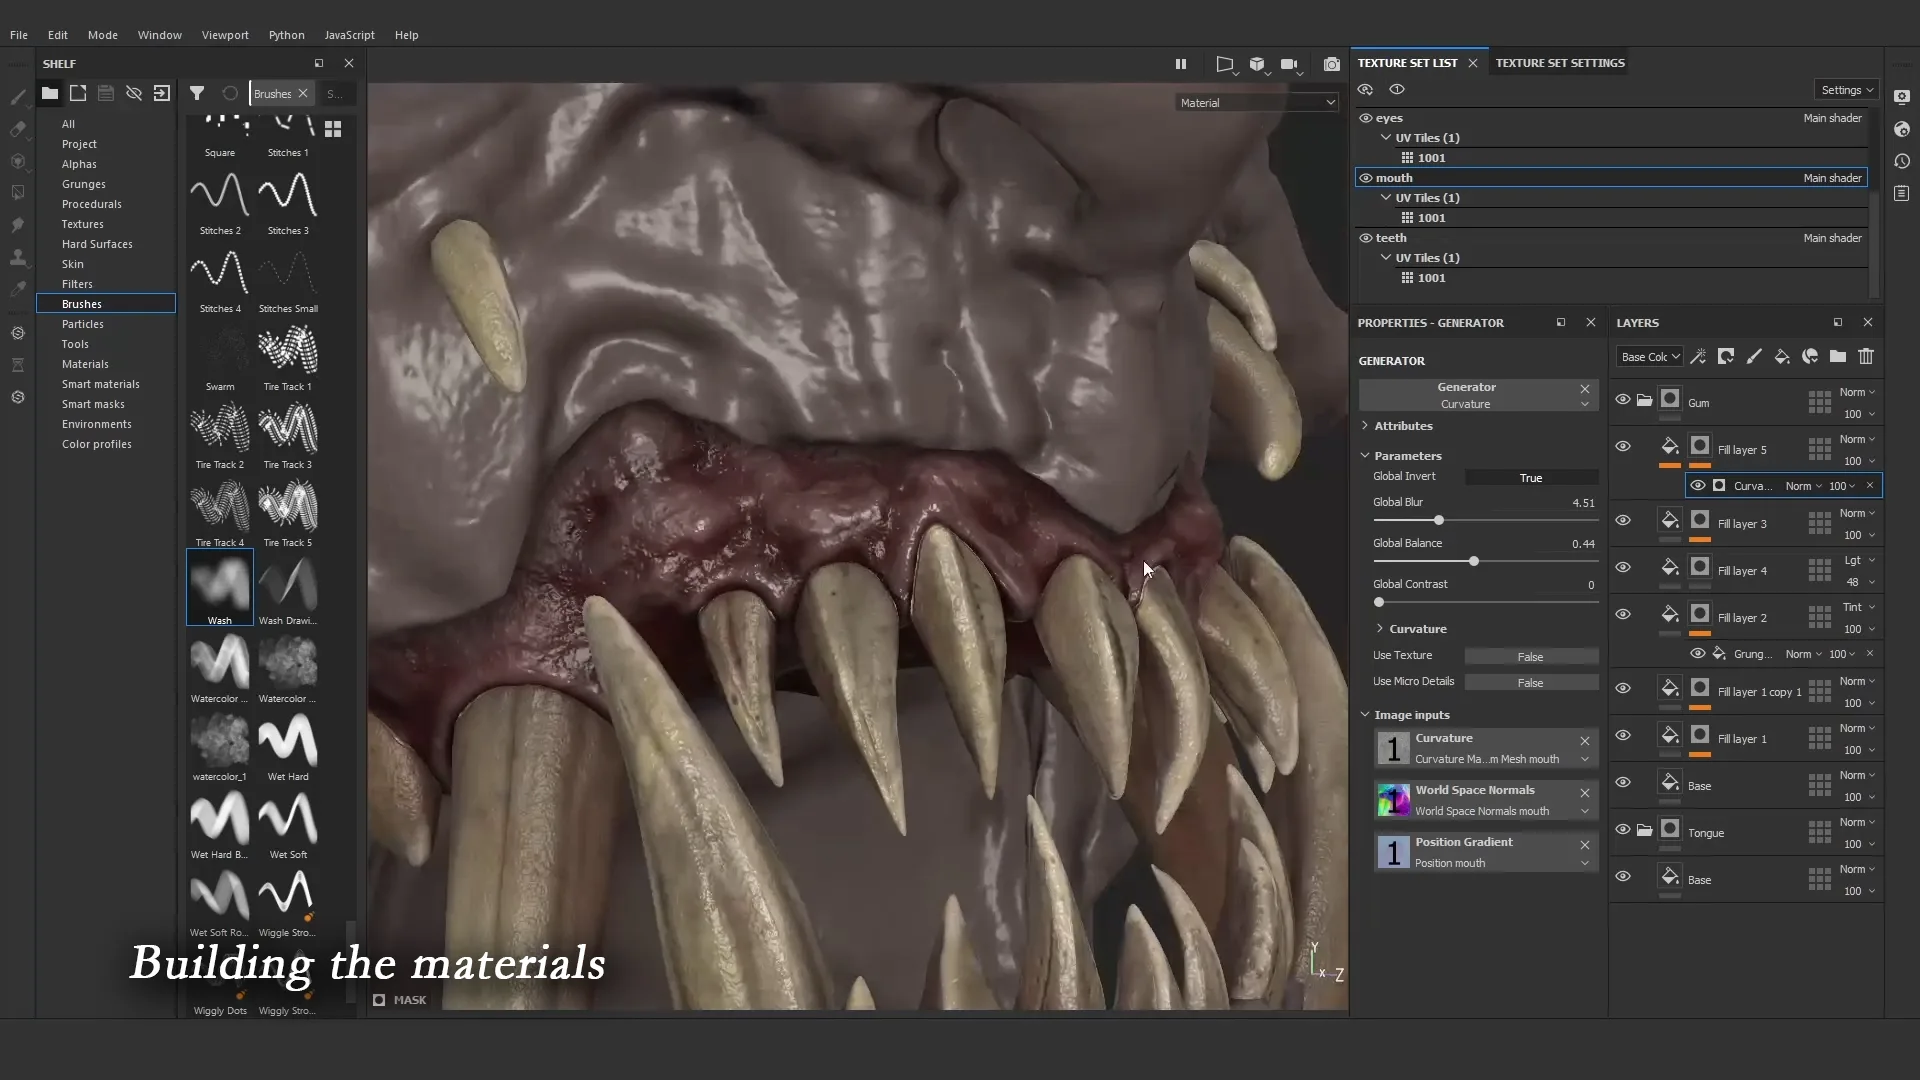
Task: Toggle Use Texture from False
Action: point(1532,656)
